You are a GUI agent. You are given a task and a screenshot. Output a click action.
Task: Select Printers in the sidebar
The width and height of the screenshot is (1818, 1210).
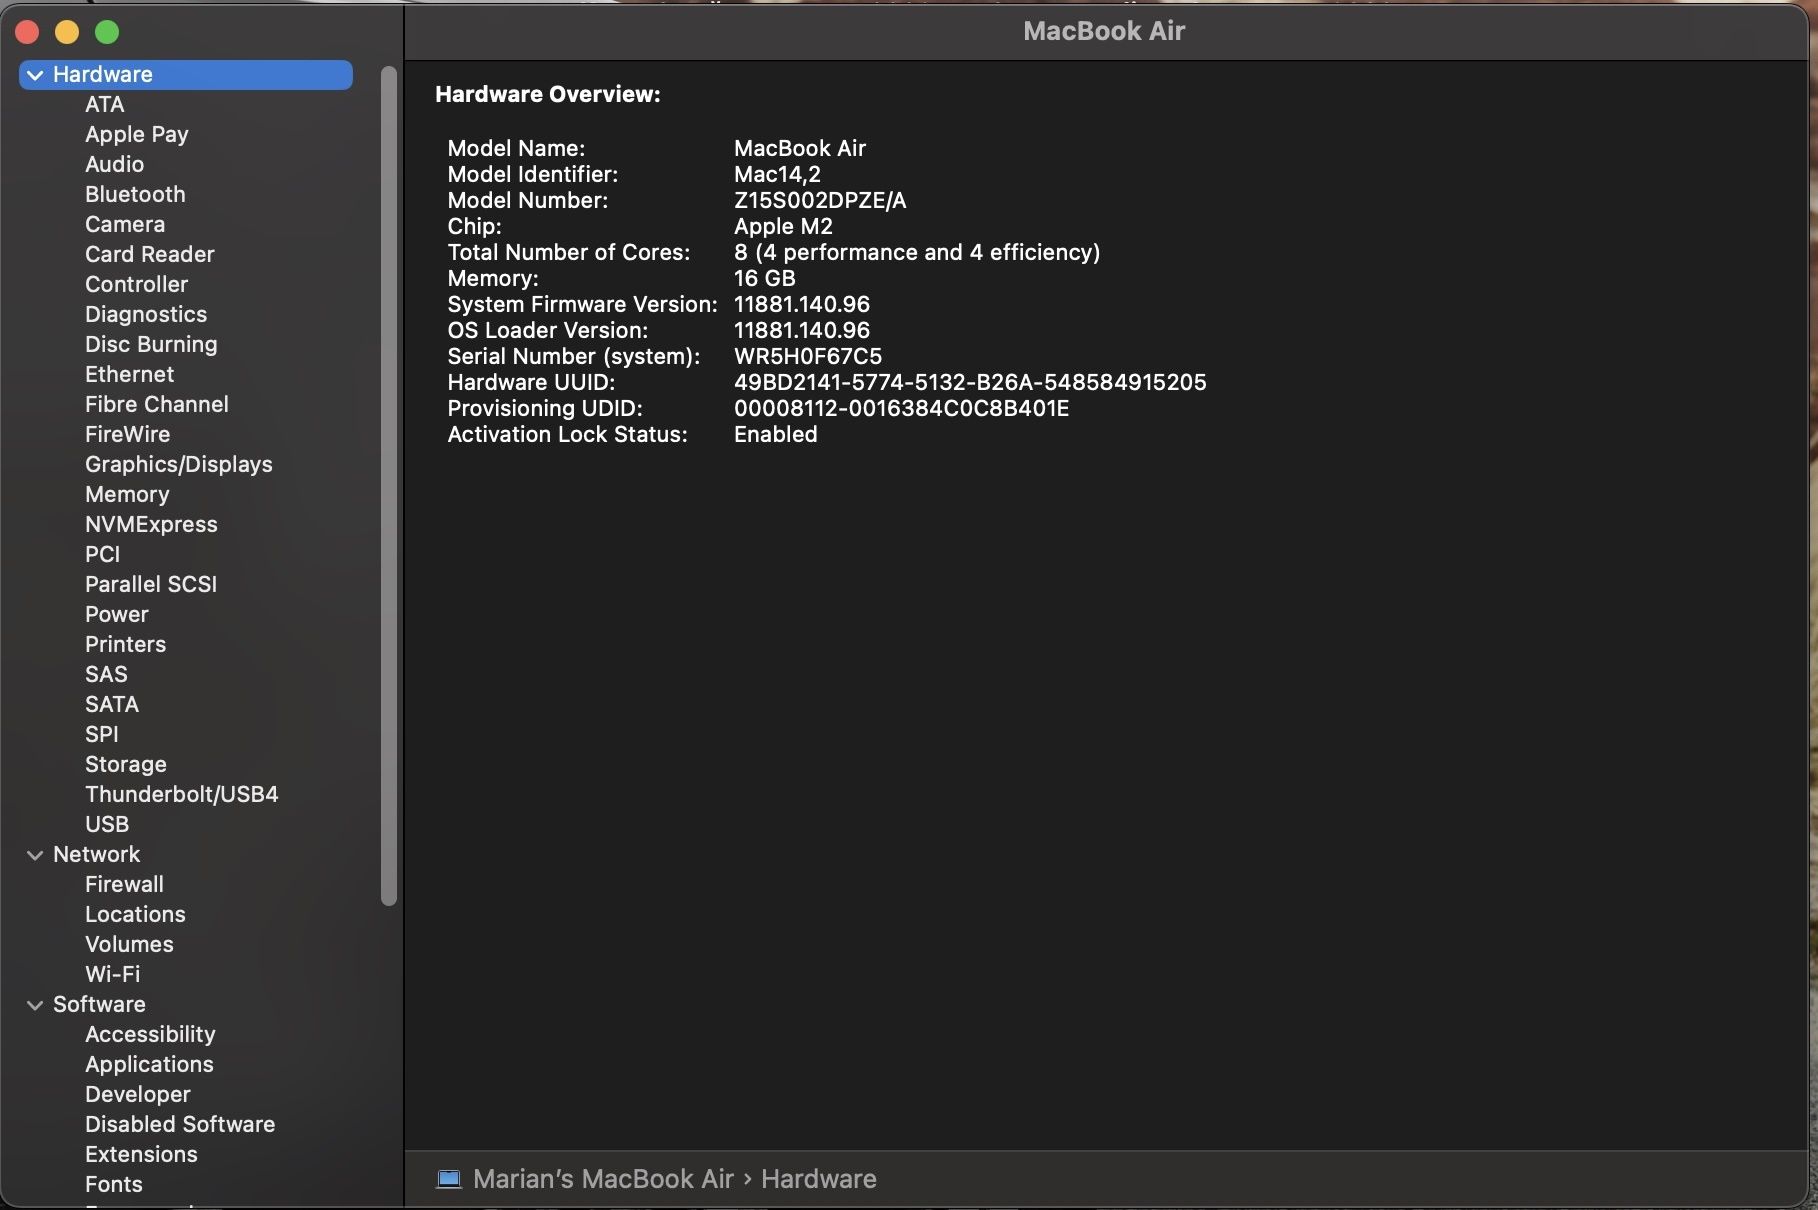pyautogui.click(x=125, y=644)
